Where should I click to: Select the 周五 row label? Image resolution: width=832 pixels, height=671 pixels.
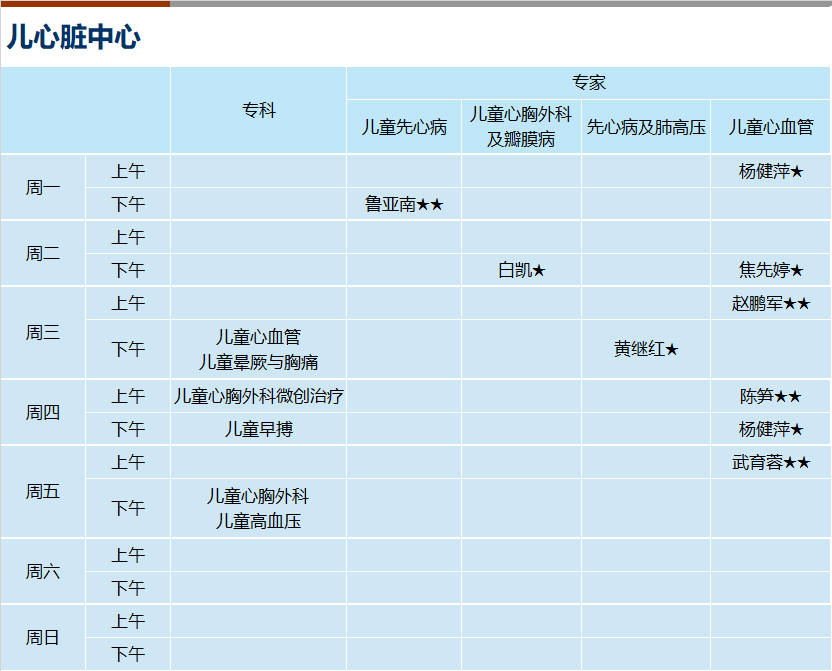click(x=42, y=492)
